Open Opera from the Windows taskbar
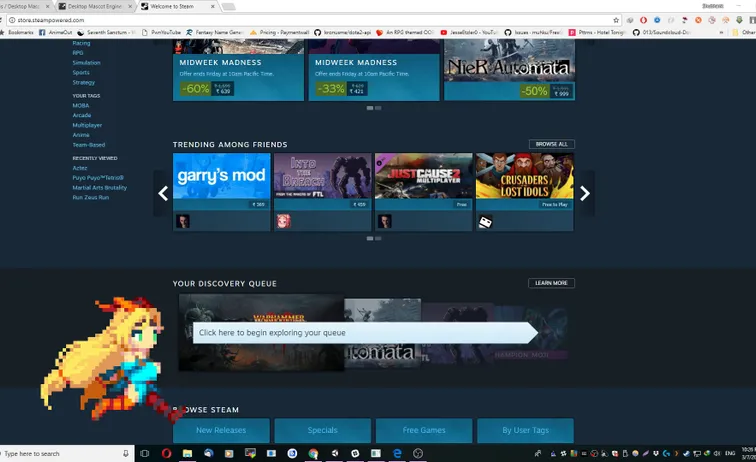This screenshot has width=756, height=462. coord(166,454)
